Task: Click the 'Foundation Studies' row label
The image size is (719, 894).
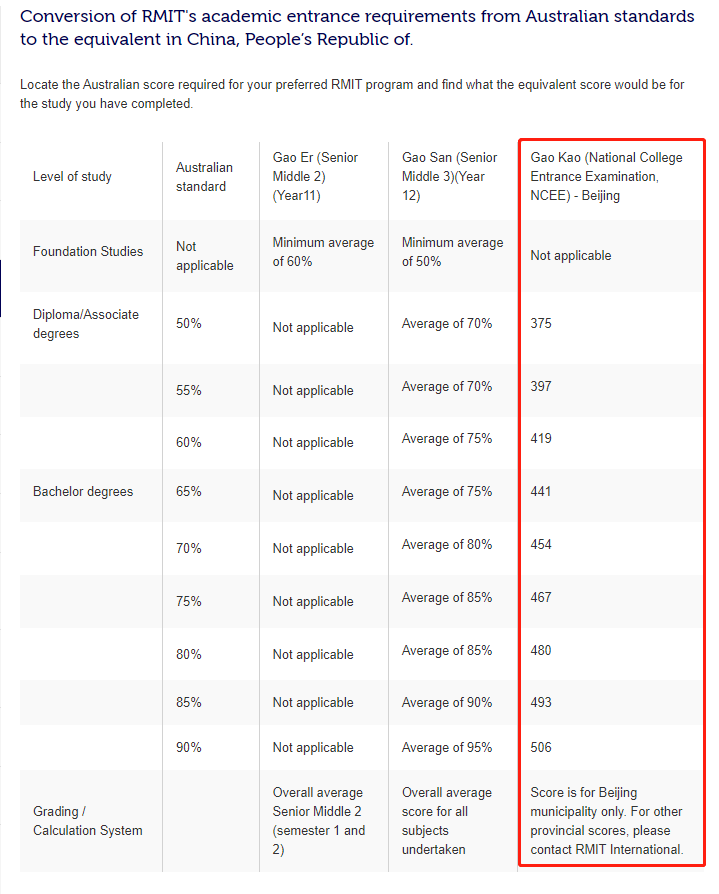Action: (x=88, y=252)
